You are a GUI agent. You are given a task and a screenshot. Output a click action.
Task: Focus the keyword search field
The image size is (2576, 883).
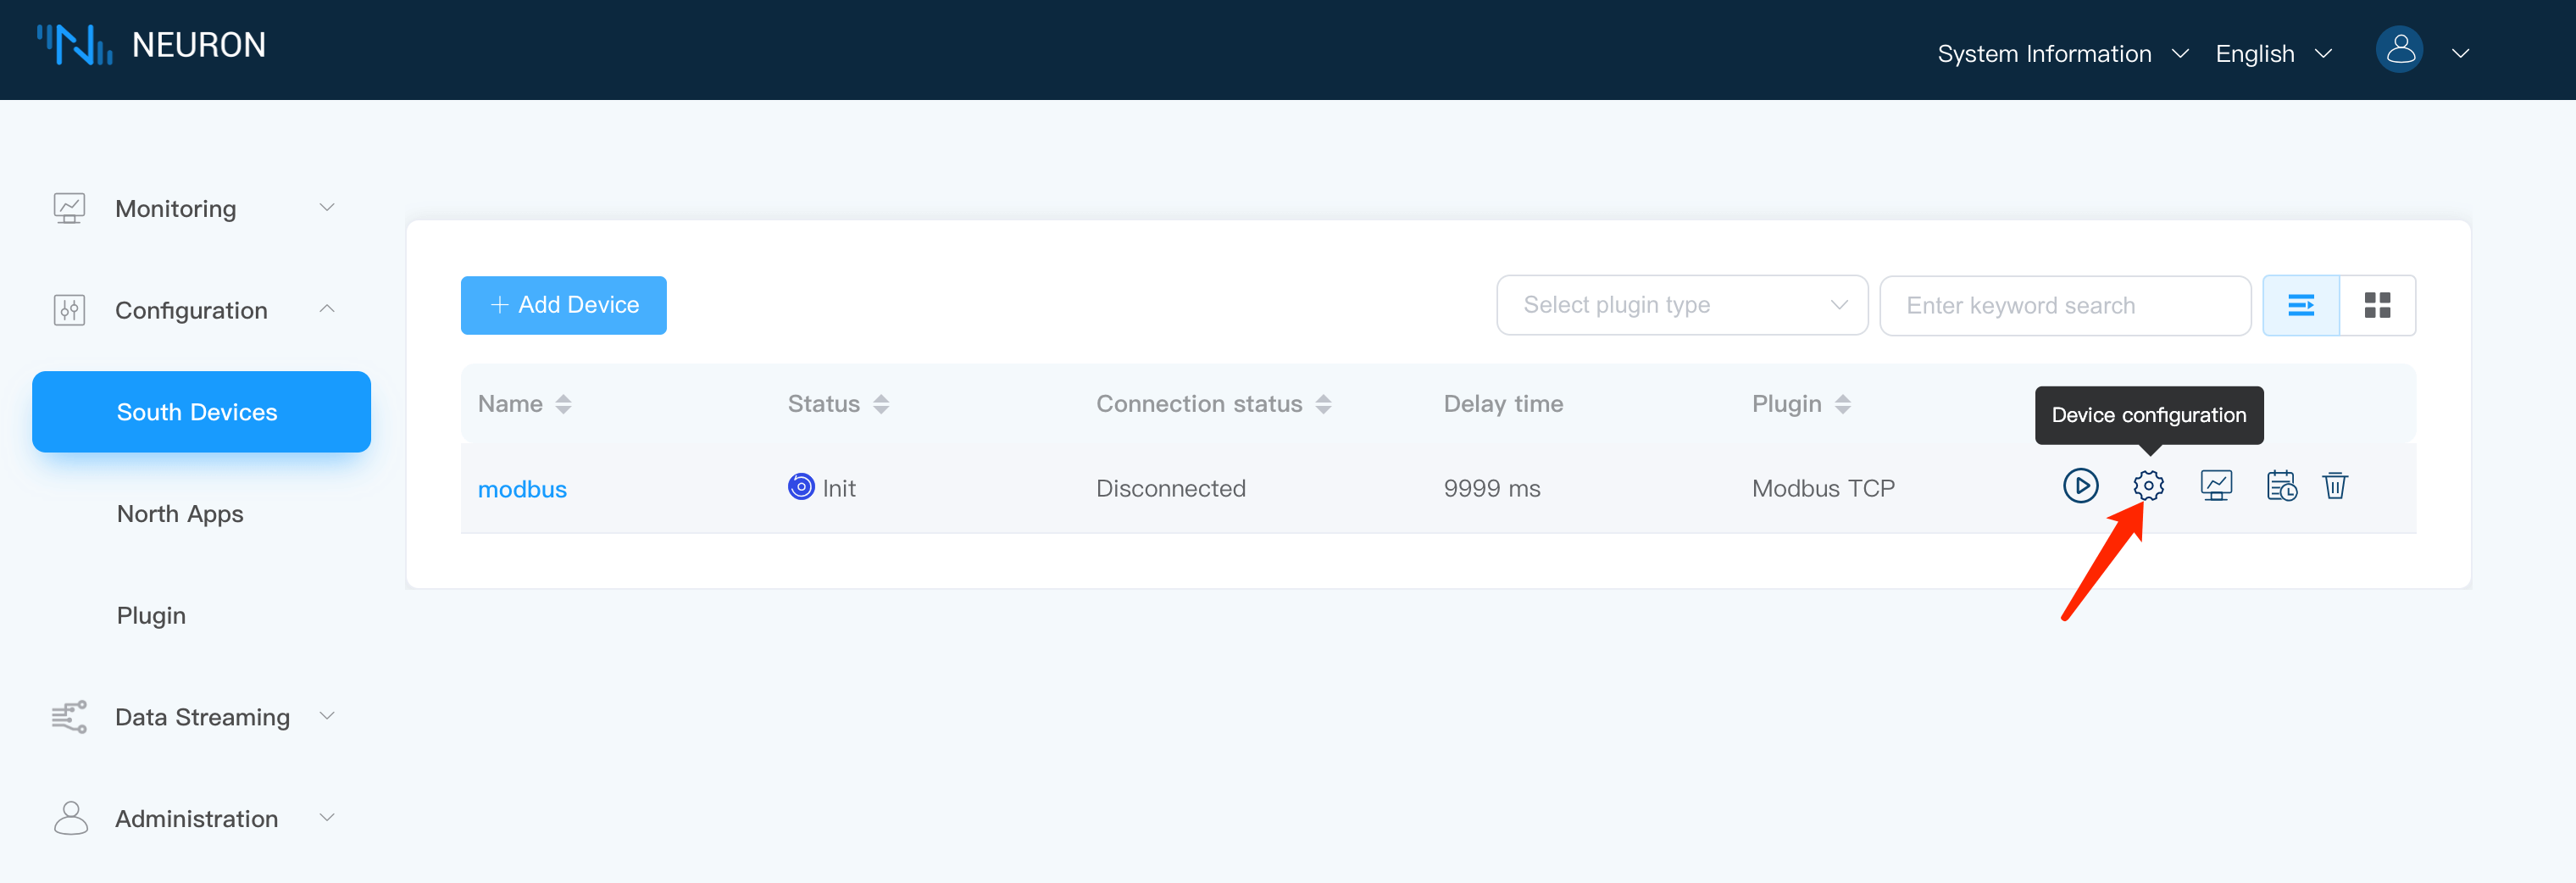point(2064,305)
